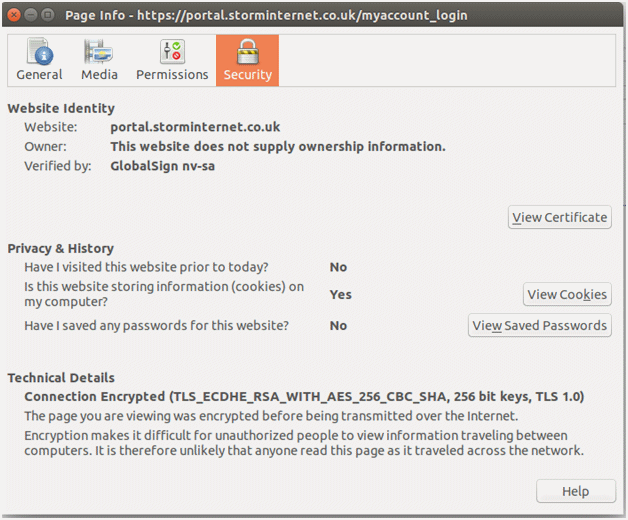Click the portal.storminternet.co.uk website value
The width and height of the screenshot is (628, 520).
[195, 127]
